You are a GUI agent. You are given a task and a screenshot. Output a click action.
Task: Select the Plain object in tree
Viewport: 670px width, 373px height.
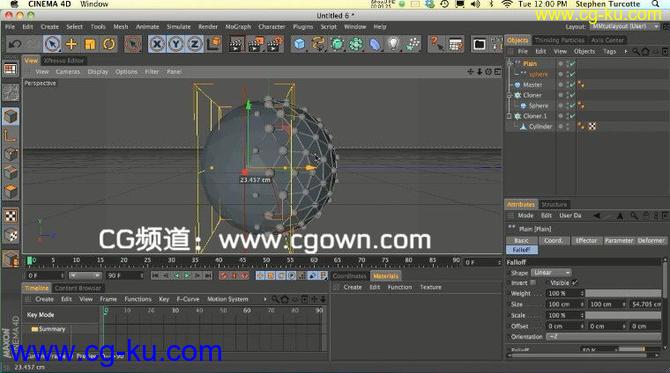point(530,64)
